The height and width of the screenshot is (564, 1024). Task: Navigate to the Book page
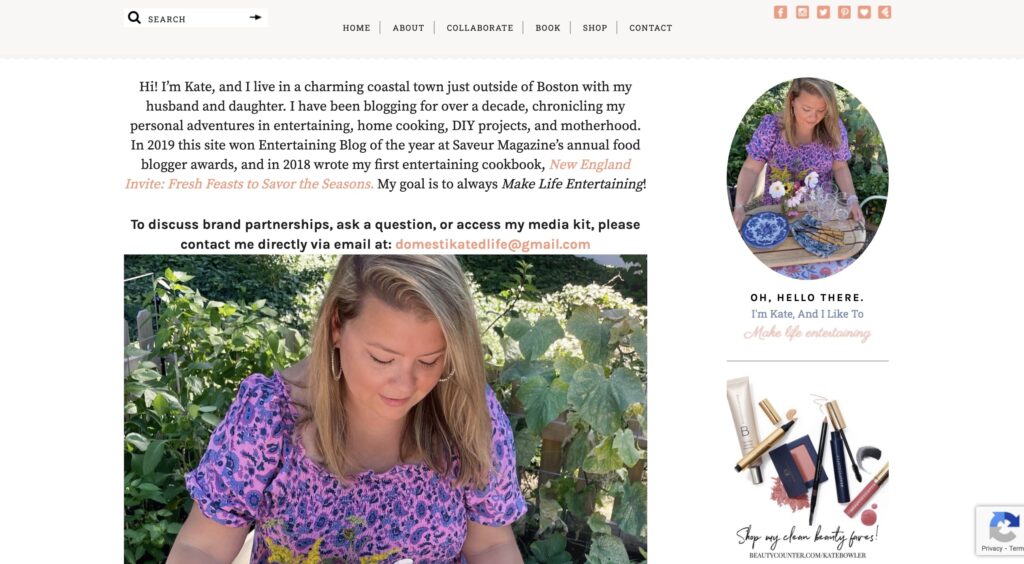(548, 28)
